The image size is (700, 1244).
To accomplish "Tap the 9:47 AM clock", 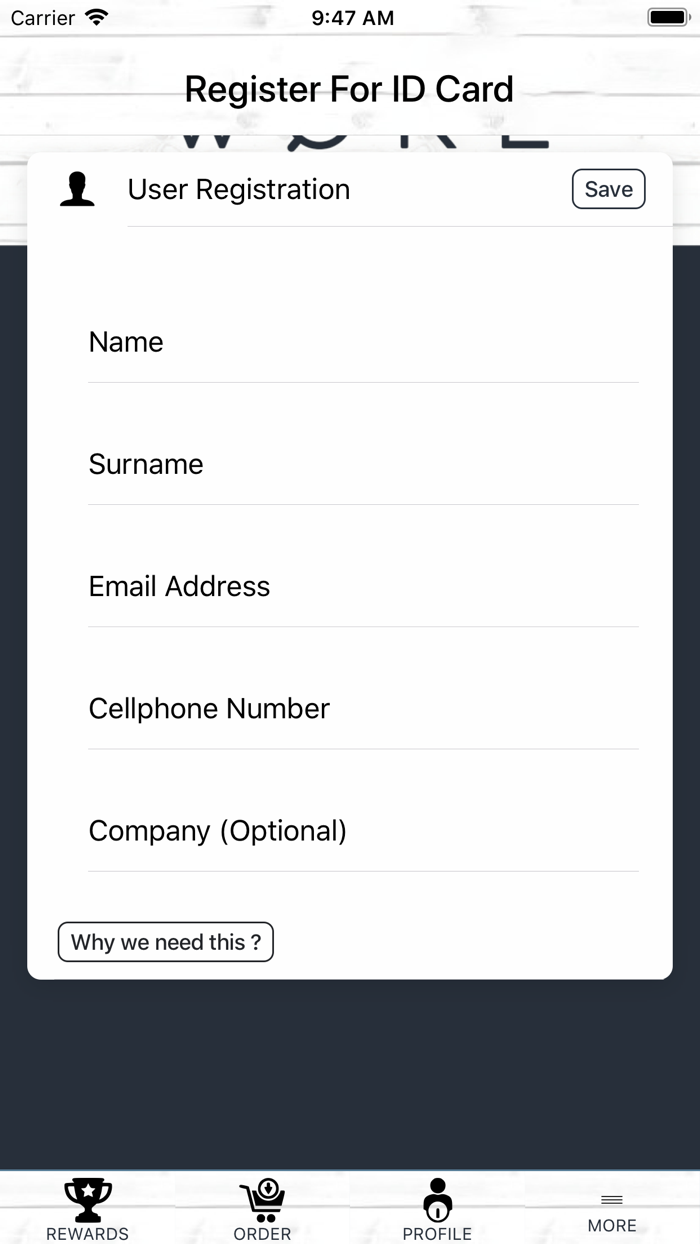I will coord(352,17).
